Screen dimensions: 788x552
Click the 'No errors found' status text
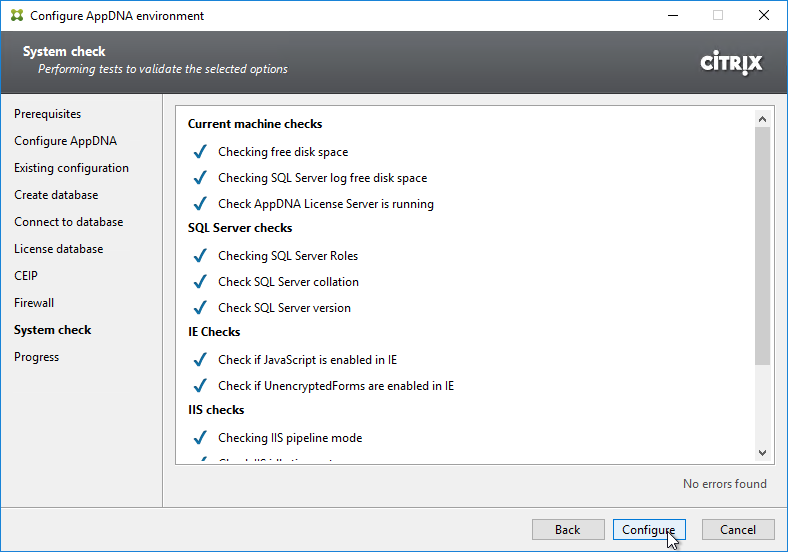pos(725,484)
